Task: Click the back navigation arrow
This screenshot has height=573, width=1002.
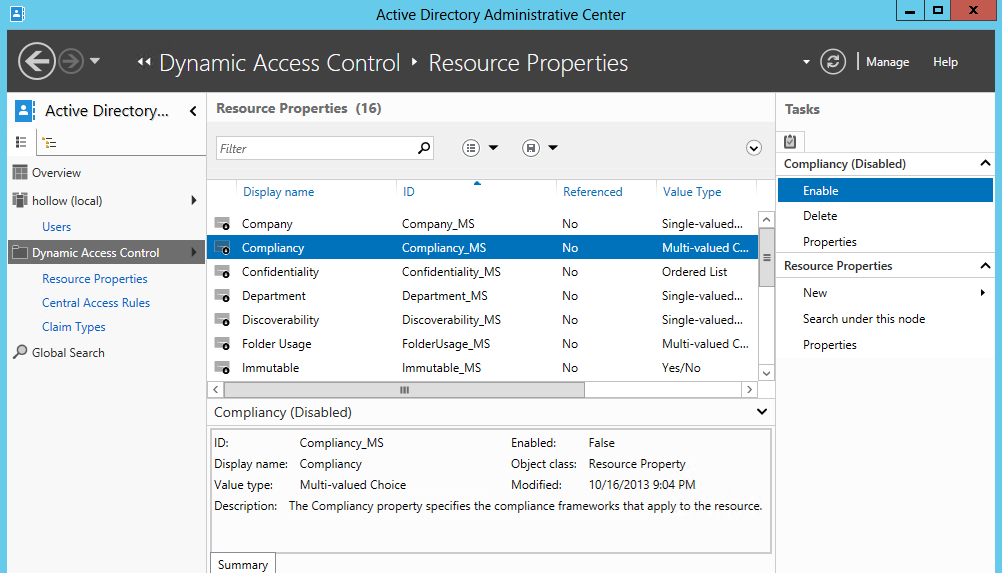Action: point(37,62)
